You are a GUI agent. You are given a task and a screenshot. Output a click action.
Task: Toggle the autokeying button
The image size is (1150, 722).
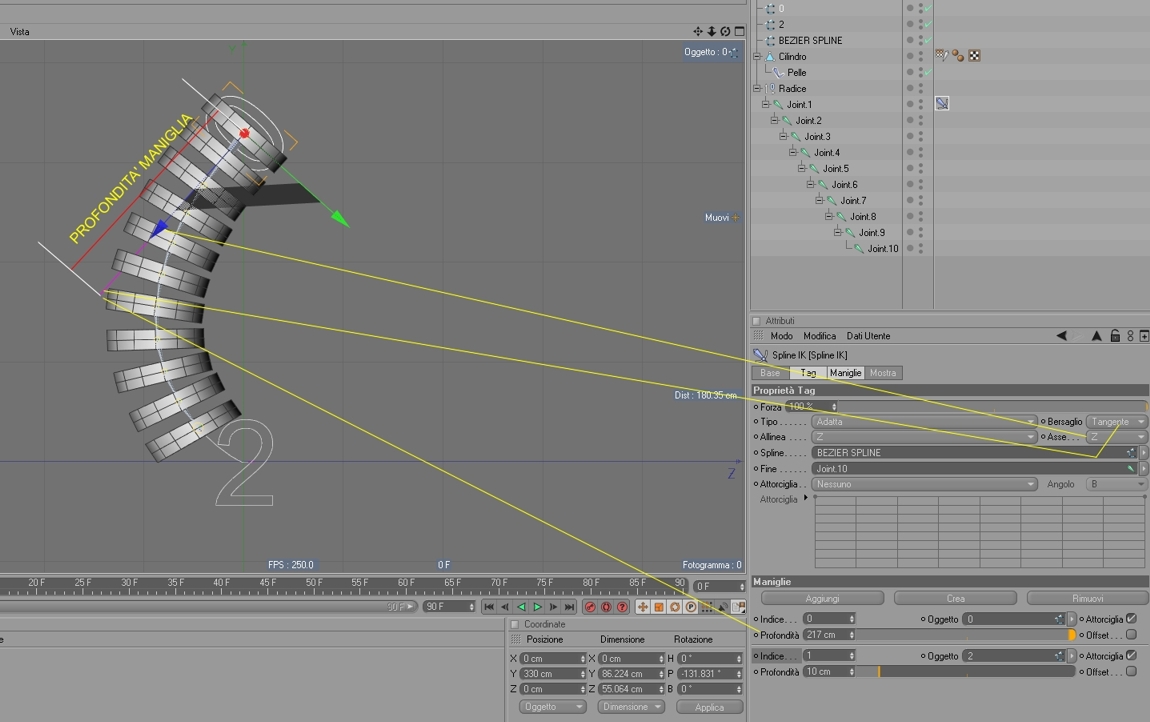[x=606, y=607]
